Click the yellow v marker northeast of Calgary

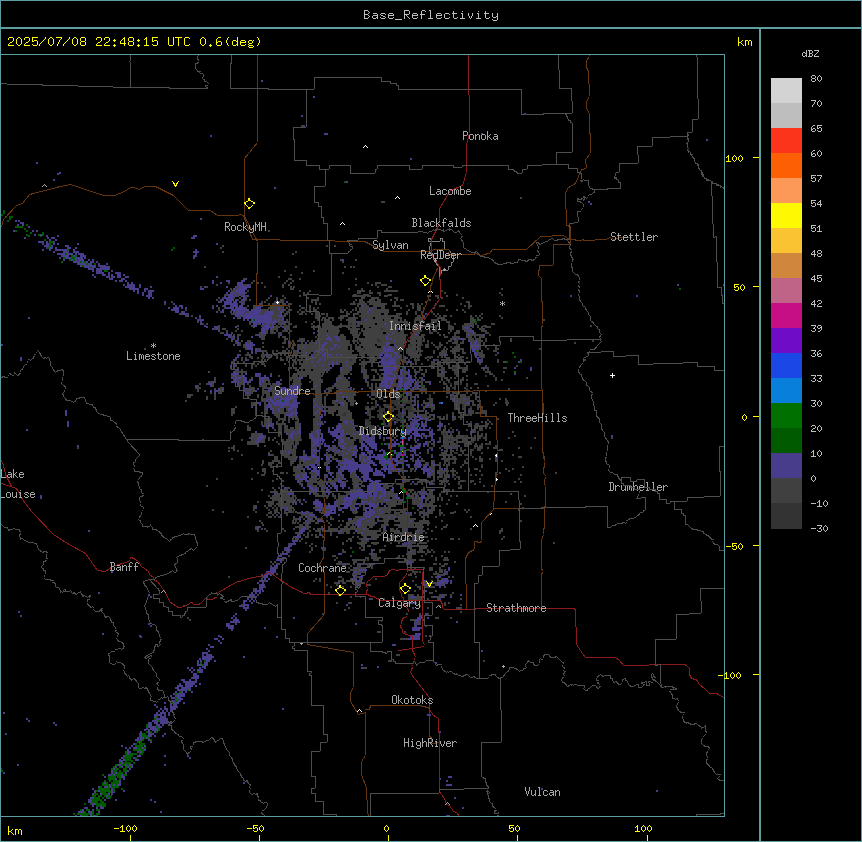429,584
